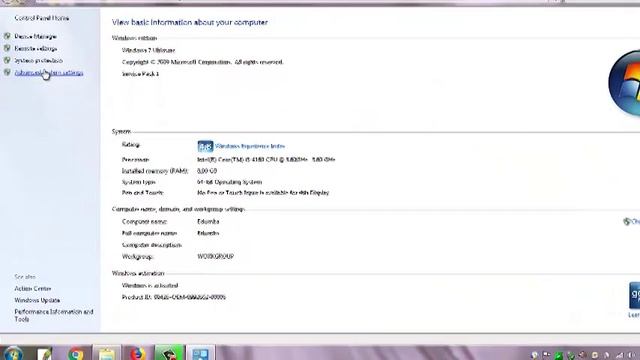Go to Control Panel Home
The width and height of the screenshot is (640, 360).
(x=42, y=18)
